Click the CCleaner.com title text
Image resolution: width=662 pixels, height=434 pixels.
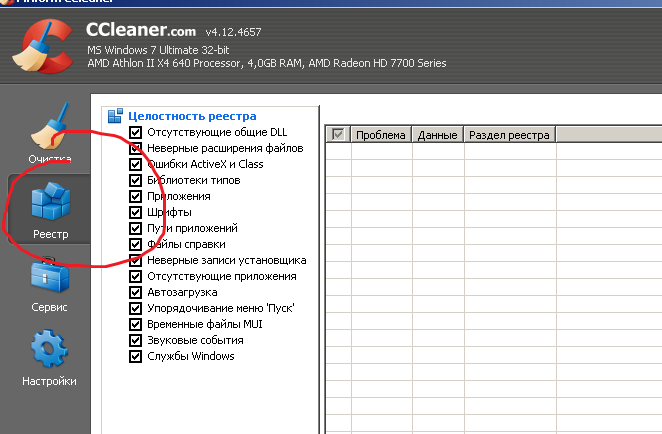tap(141, 30)
